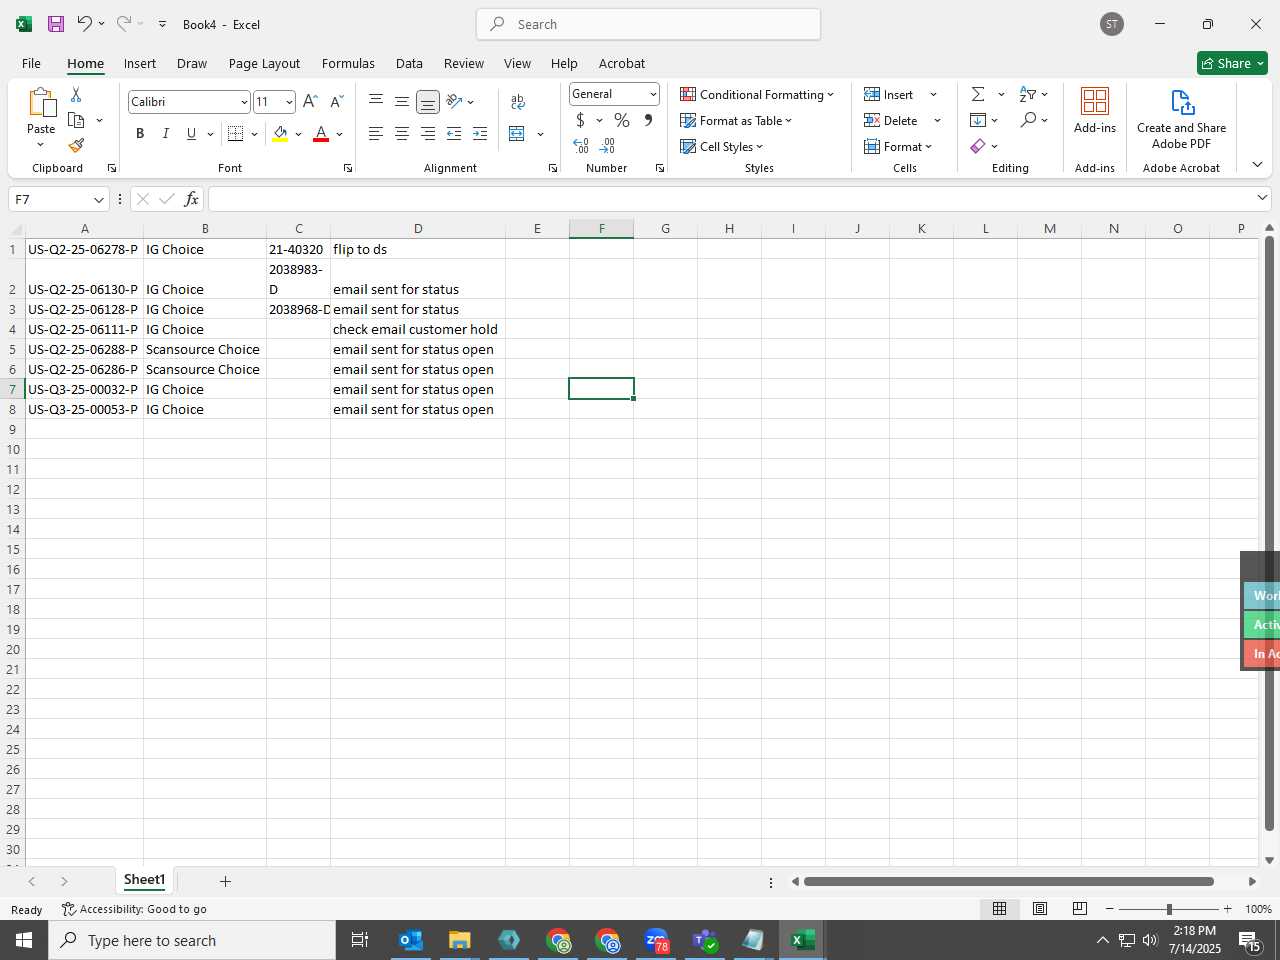Apply Percent Style formatting

tap(622, 120)
